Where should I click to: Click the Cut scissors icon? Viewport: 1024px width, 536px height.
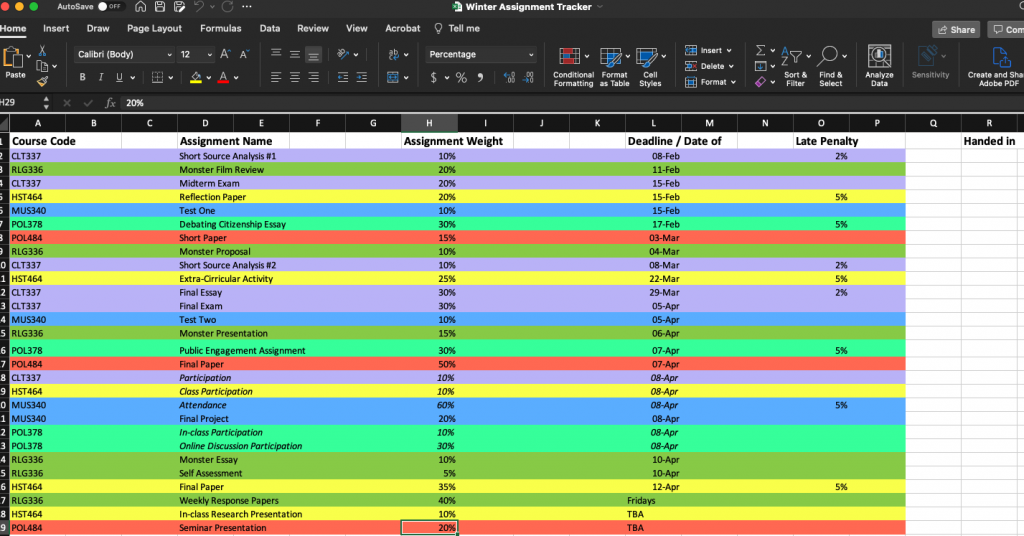[x=42, y=50]
